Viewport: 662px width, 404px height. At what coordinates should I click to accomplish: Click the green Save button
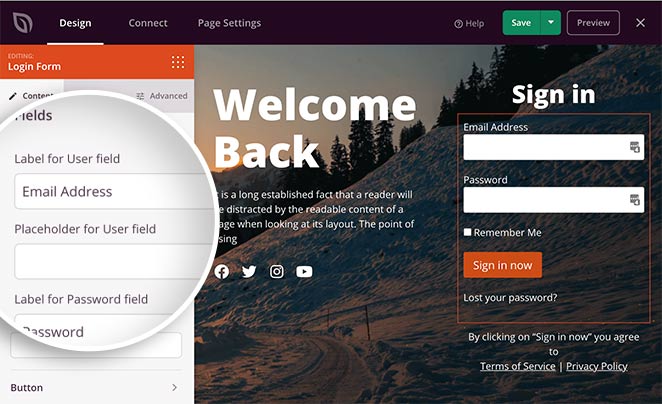pos(521,22)
